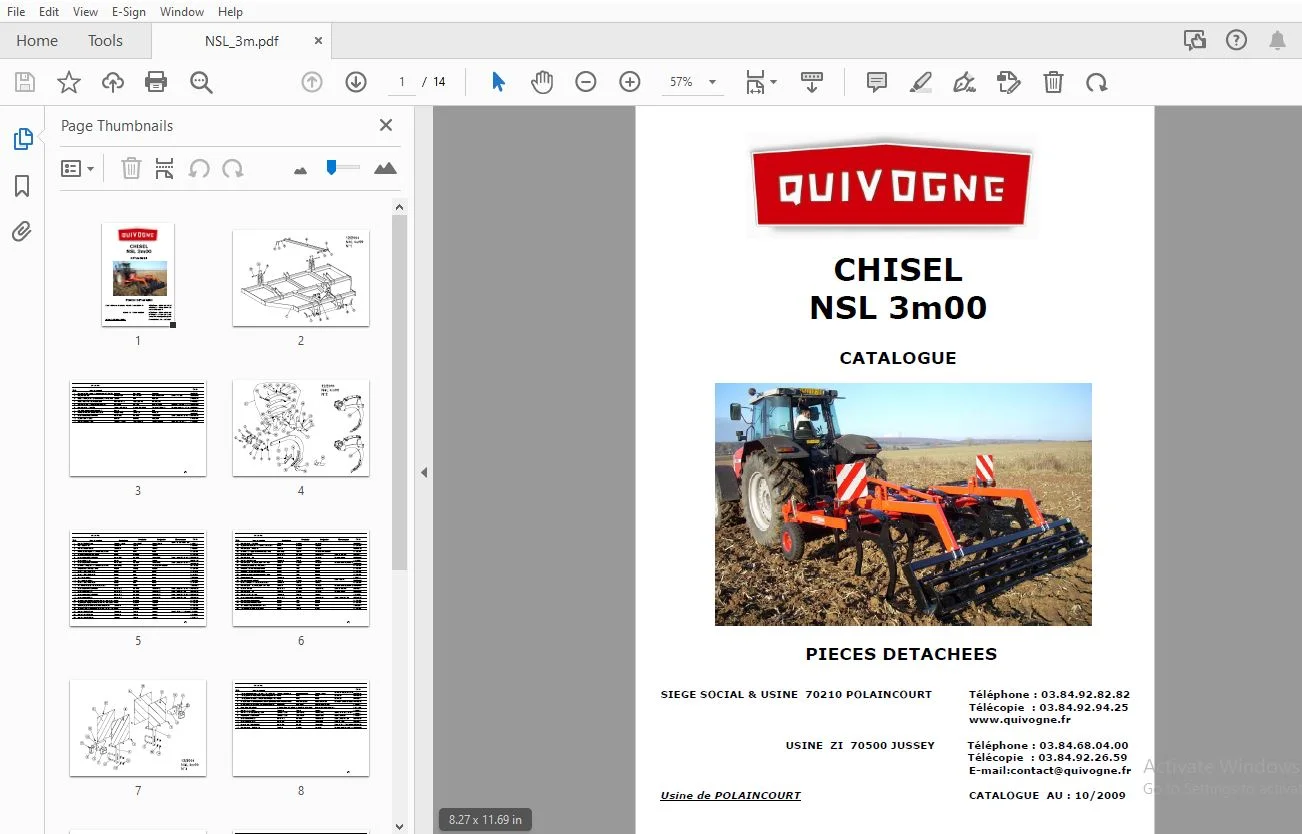Go to the next page arrow
The height and width of the screenshot is (834, 1302).
coord(356,82)
